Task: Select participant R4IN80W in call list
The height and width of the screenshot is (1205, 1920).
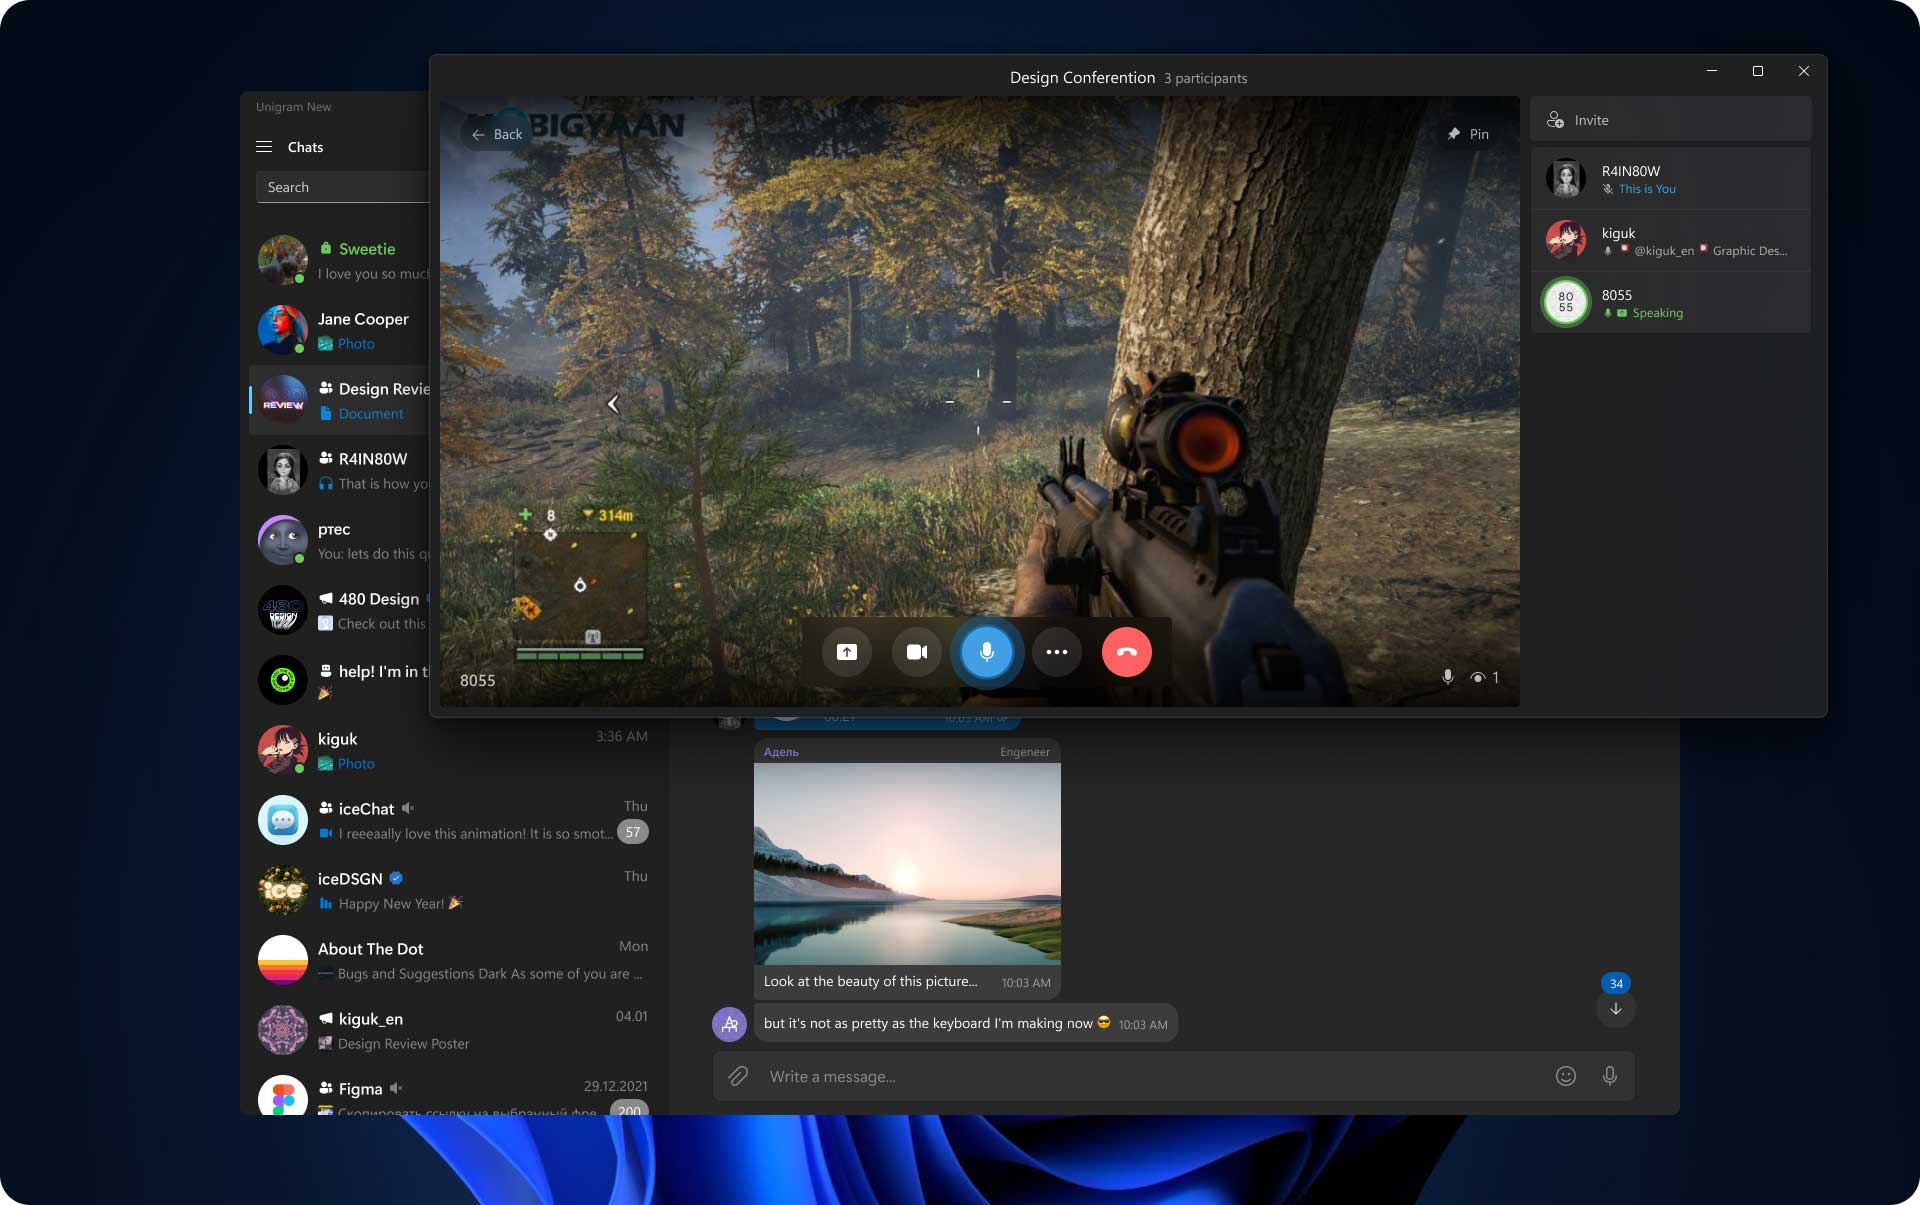Action: point(1670,179)
